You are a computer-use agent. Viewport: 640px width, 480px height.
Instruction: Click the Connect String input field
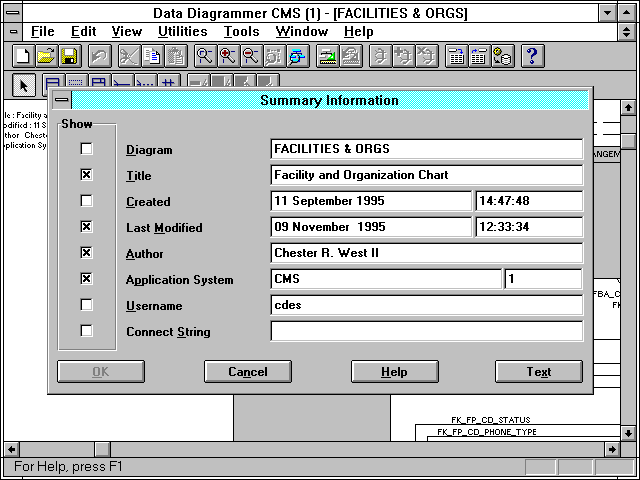(426, 332)
